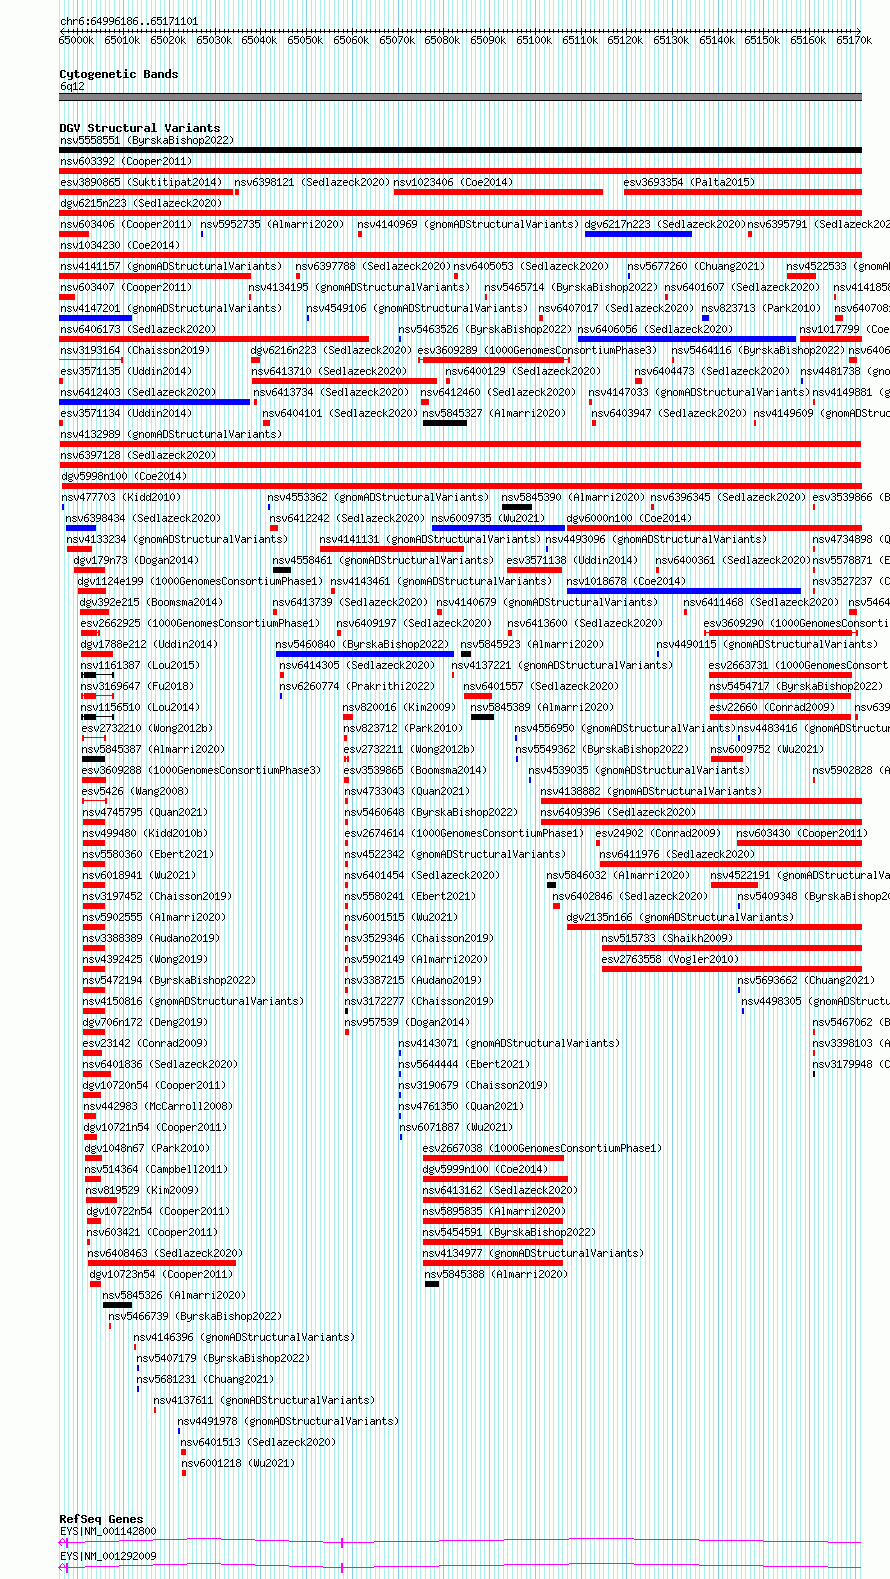Select the Cytogenetic Bands track title
Viewport: 890px width, 1579px height.
tap(118, 74)
